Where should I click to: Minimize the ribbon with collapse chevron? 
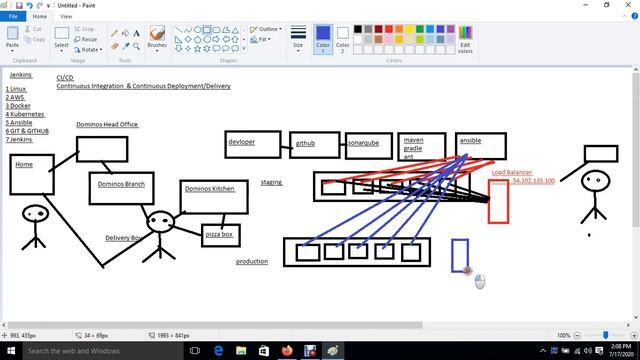coord(624,16)
